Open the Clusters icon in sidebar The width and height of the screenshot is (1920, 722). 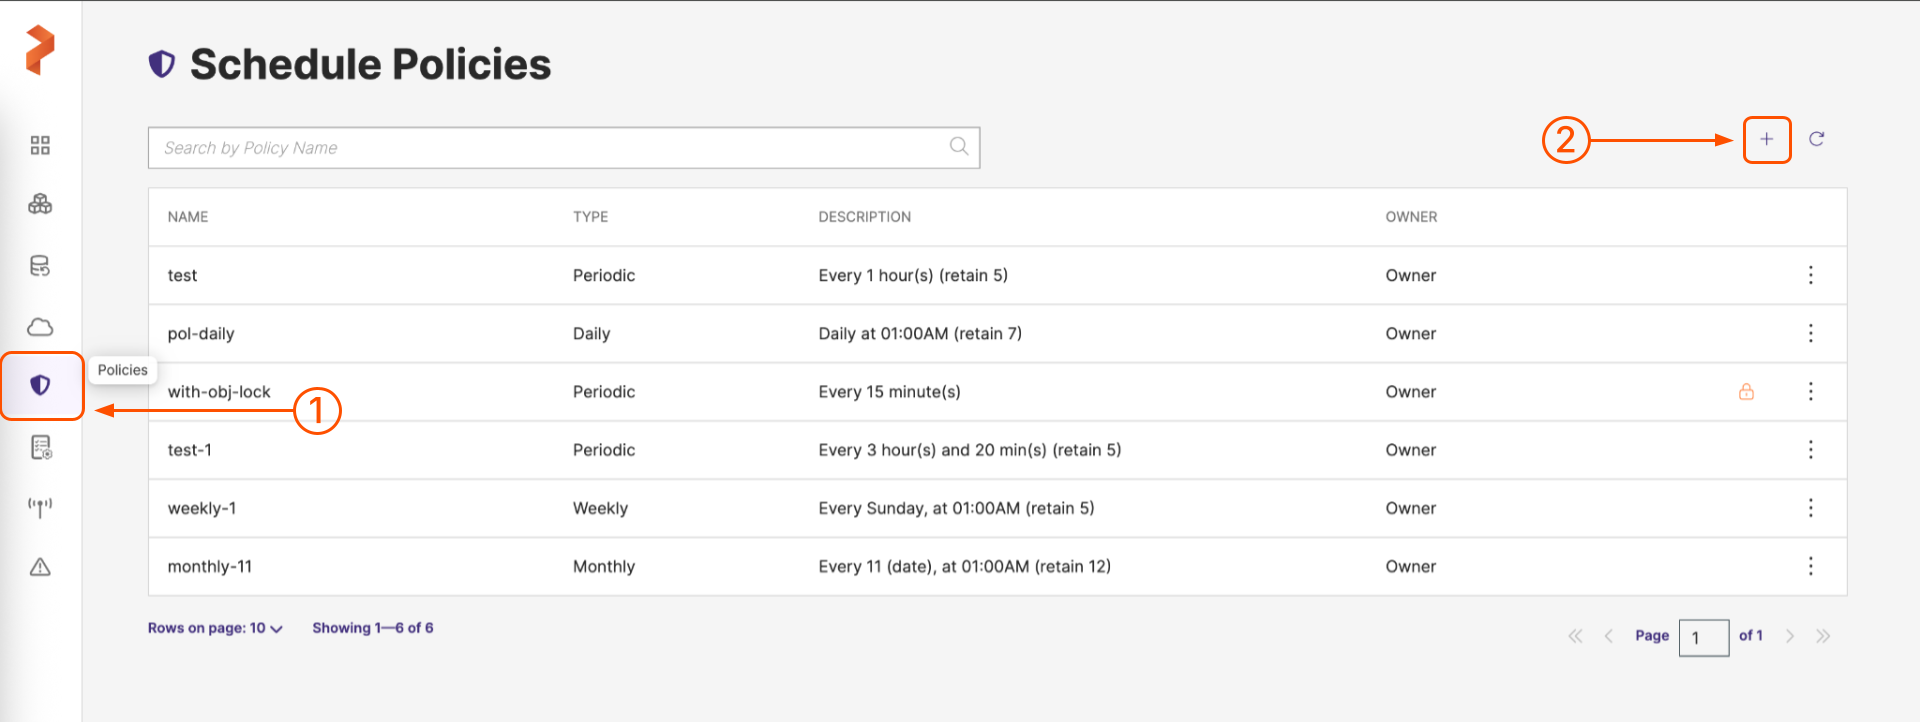(40, 204)
